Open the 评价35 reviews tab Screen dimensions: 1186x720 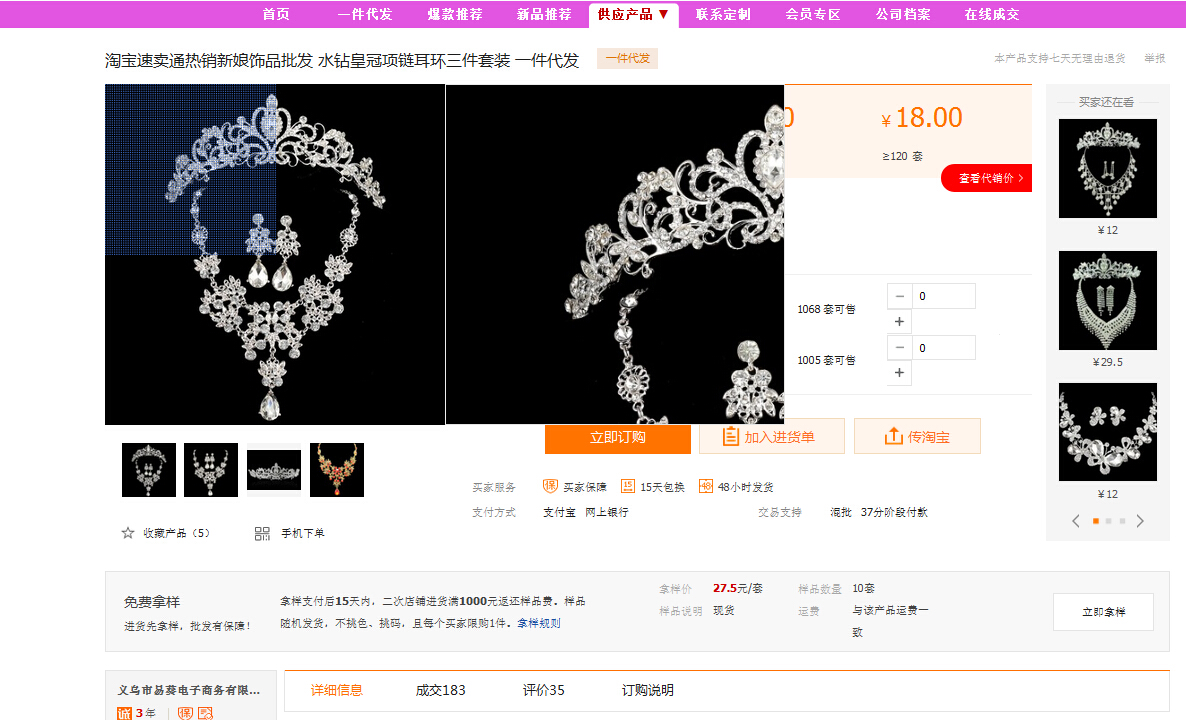(543, 690)
